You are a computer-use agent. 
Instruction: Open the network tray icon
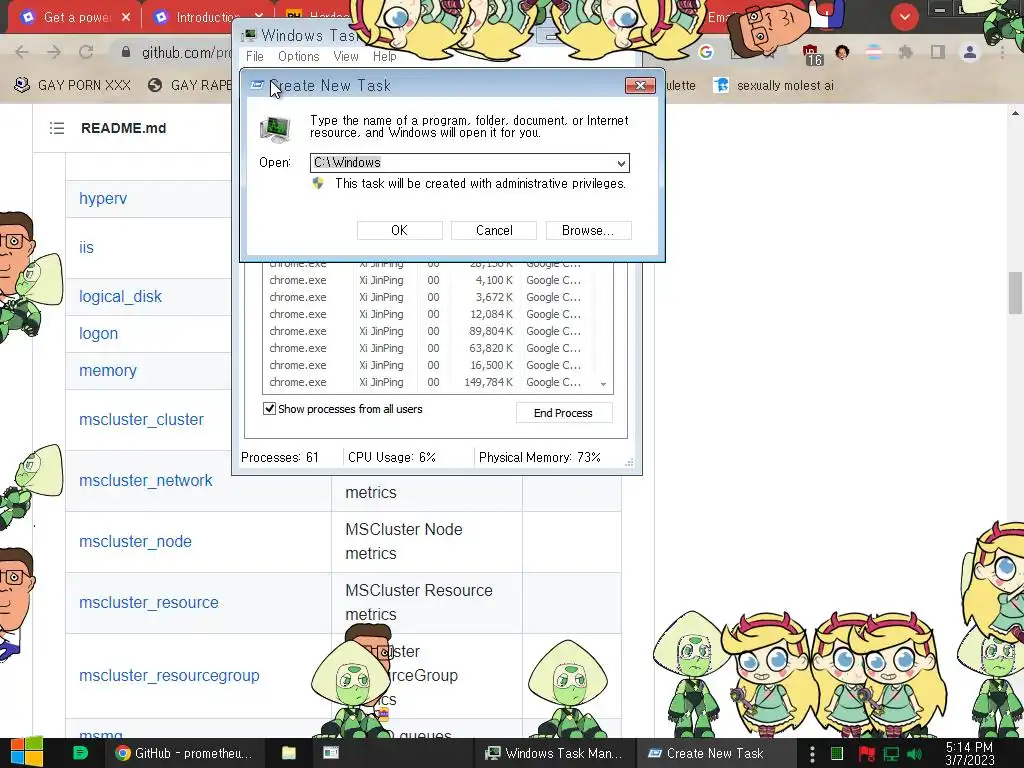click(891, 754)
